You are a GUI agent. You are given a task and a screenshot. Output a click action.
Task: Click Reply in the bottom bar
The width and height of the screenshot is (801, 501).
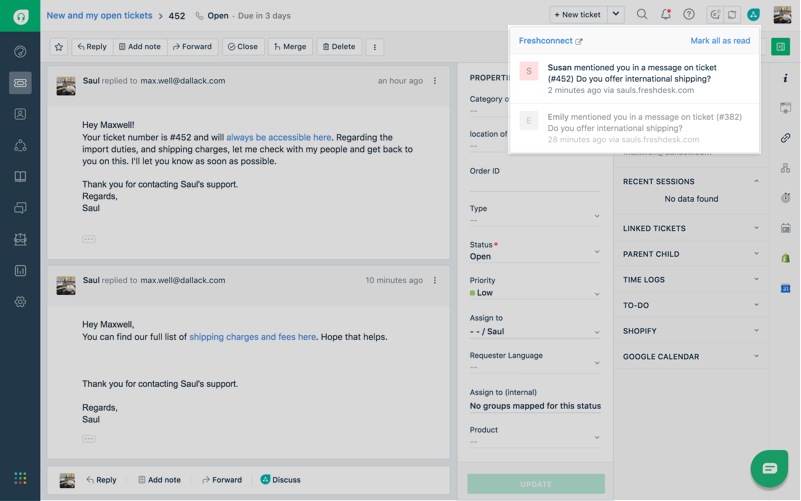pyautogui.click(x=101, y=480)
